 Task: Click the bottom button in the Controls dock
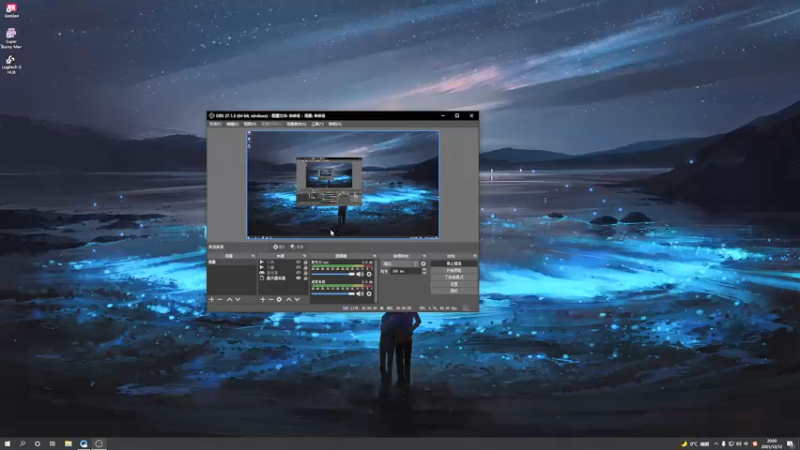pos(454,291)
